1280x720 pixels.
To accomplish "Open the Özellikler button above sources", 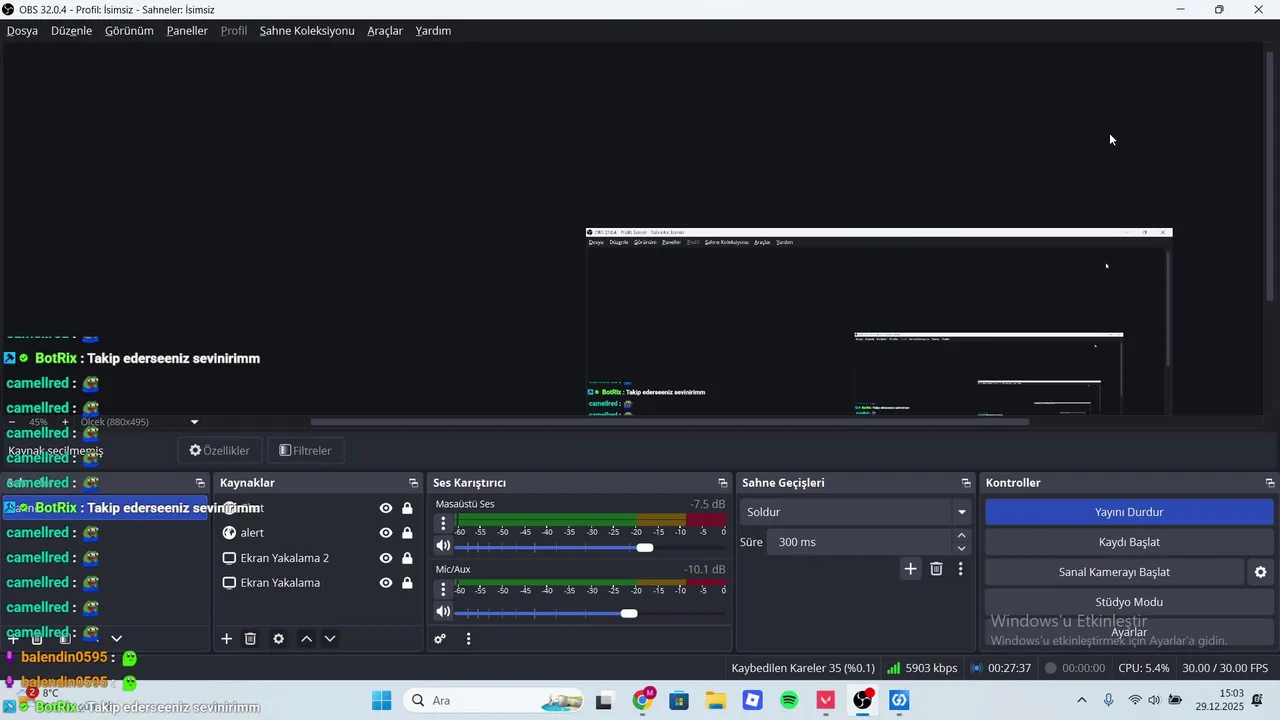I will [x=220, y=451].
